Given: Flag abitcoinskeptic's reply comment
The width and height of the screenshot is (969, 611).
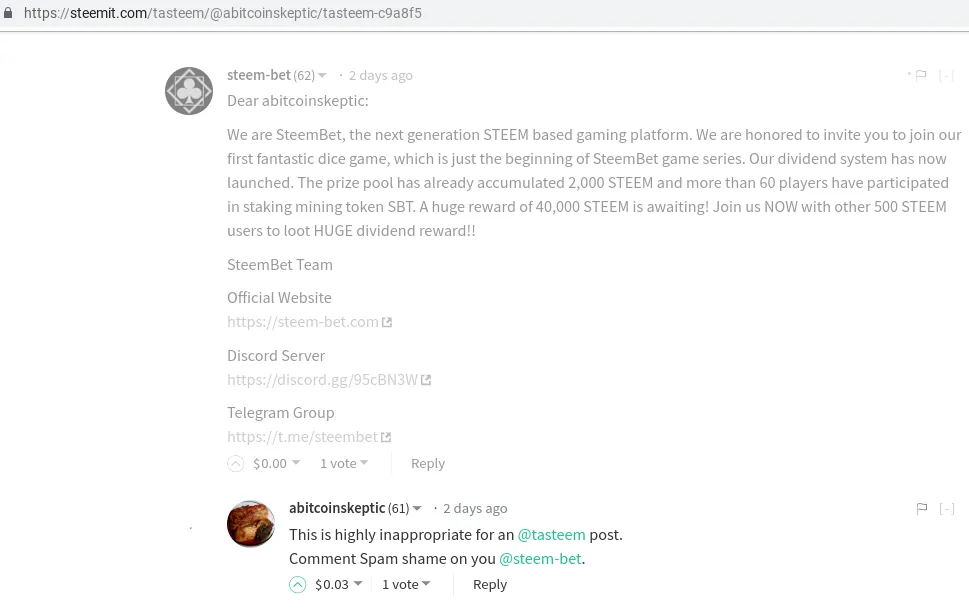Looking at the screenshot, I should 922,509.
